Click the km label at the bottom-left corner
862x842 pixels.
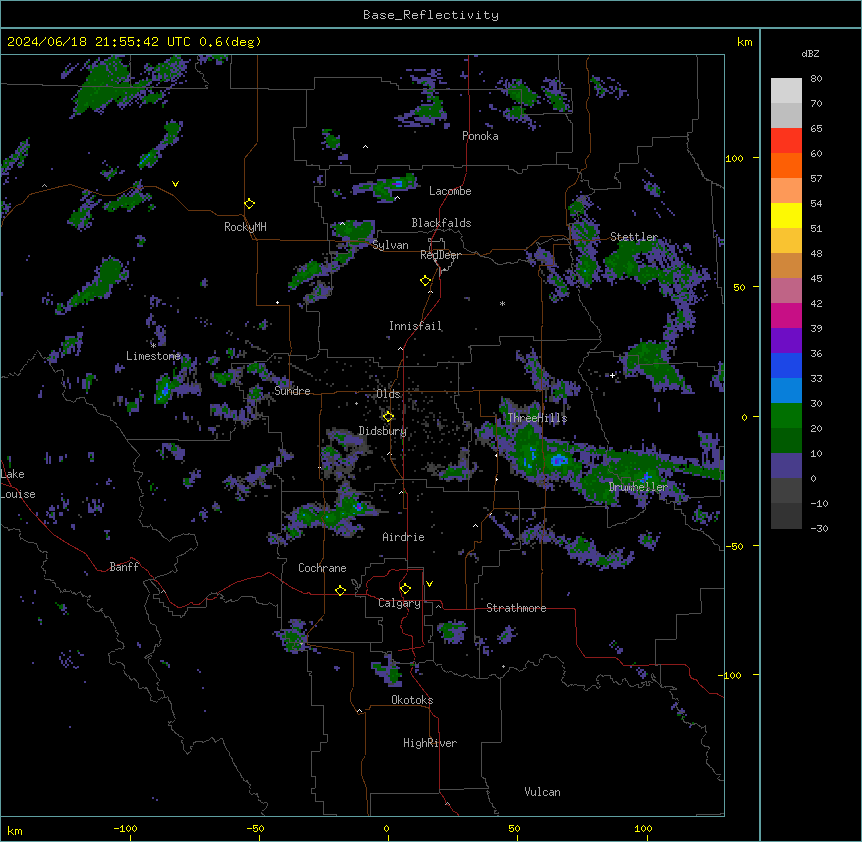click(x=15, y=831)
